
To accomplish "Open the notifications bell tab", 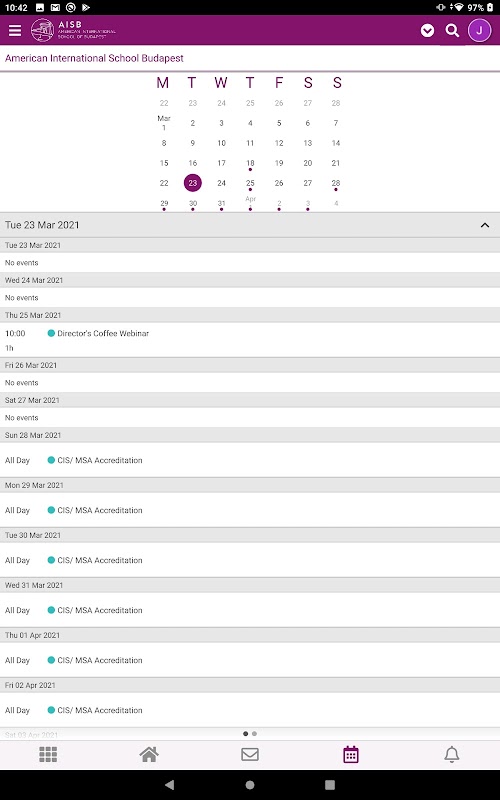I will 452,754.
